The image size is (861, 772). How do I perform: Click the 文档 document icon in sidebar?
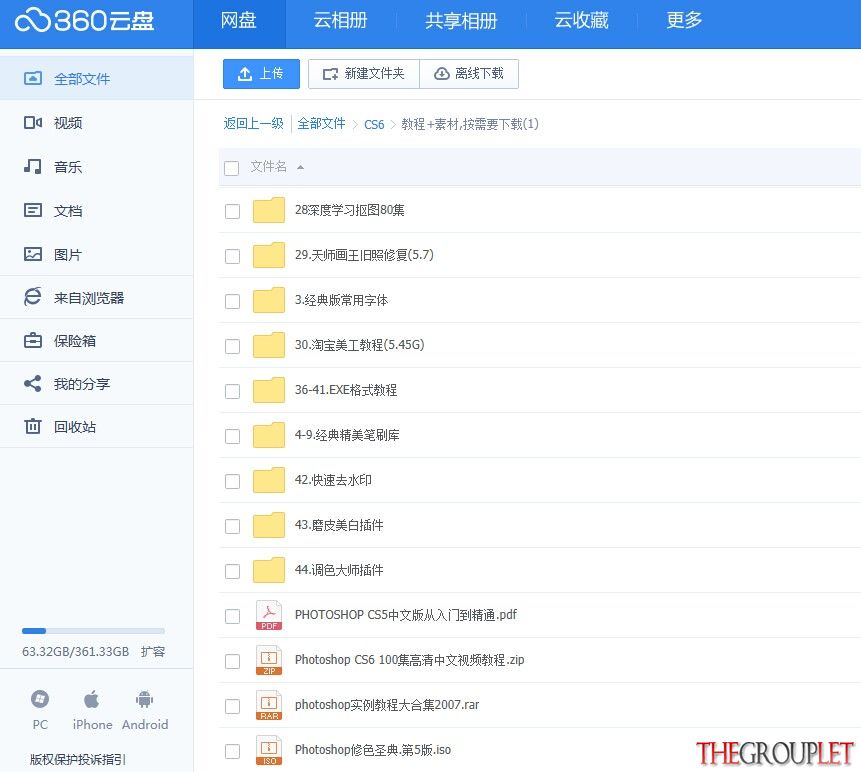(x=33, y=210)
